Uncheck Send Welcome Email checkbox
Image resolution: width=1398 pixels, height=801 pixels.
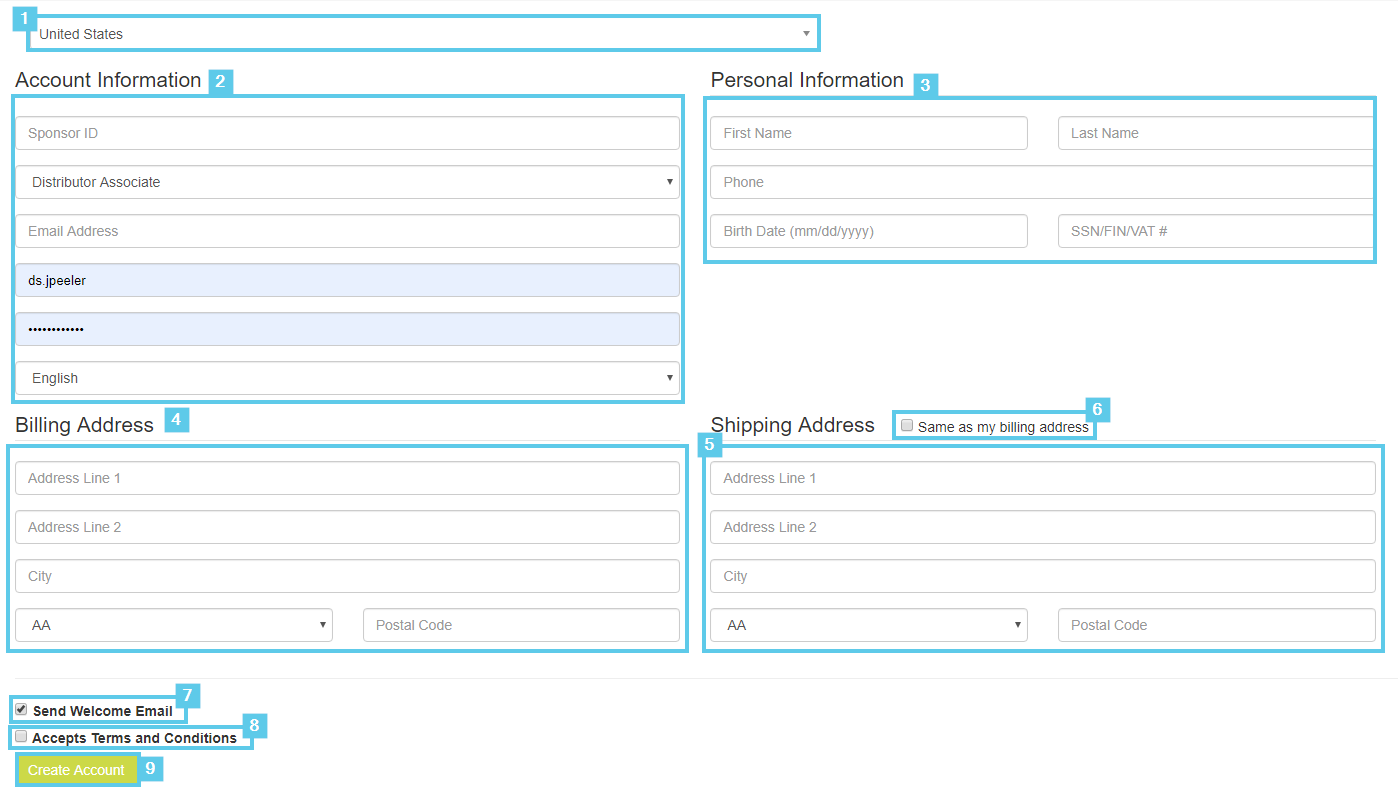21,709
